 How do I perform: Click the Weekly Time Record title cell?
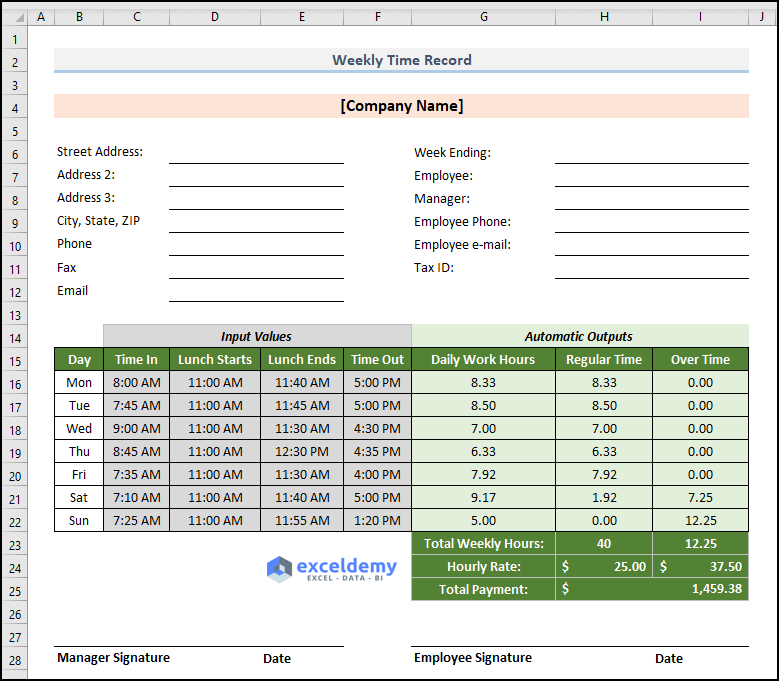pos(401,60)
